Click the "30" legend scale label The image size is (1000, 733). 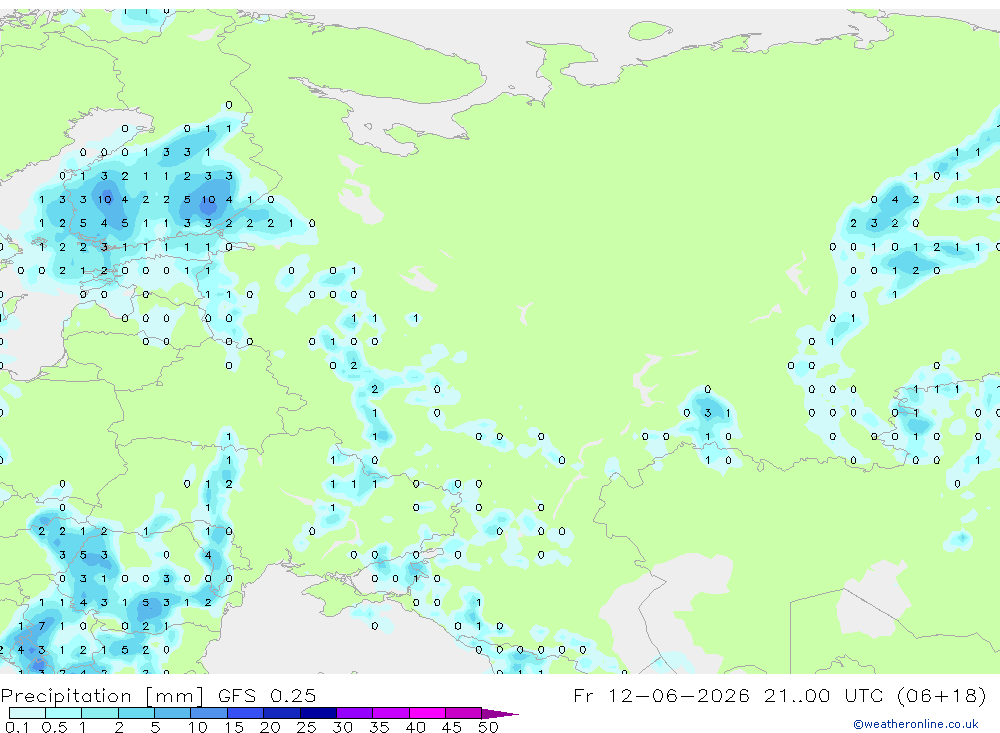(342, 727)
